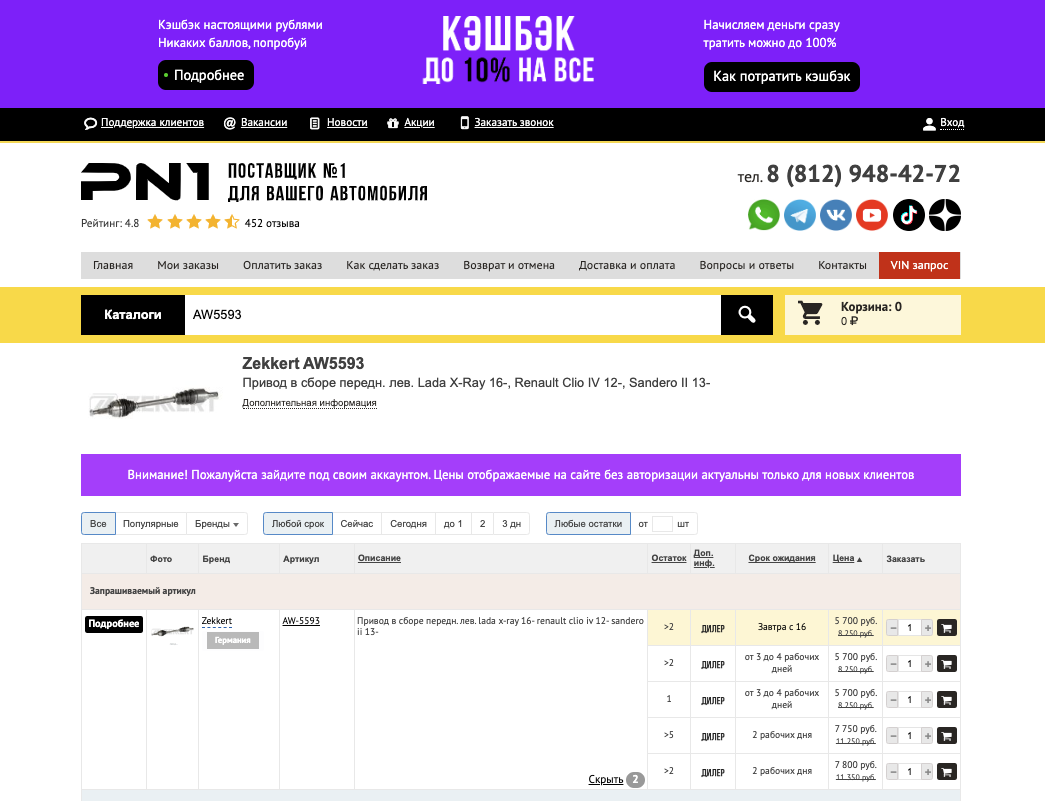The image size is (1045, 801).
Task: Open 'Как сделать заказ' page
Action: tap(393, 265)
